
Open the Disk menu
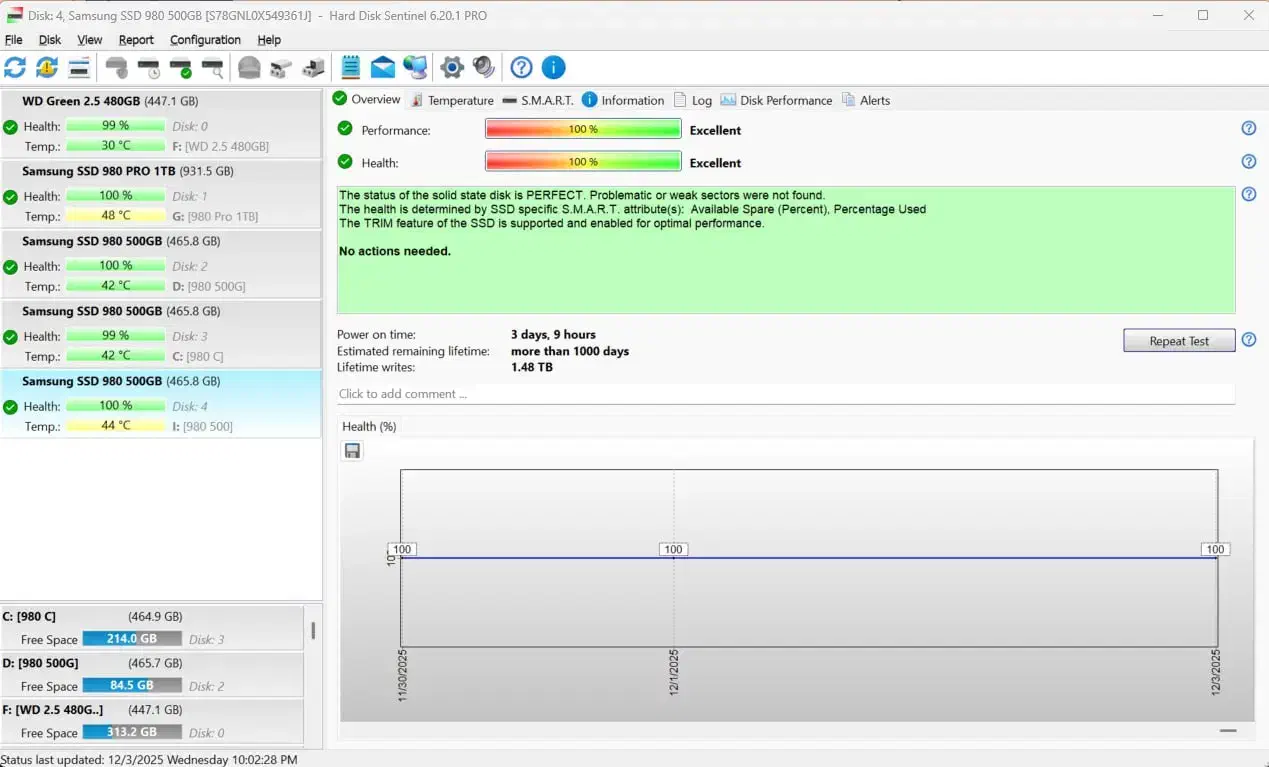pyautogui.click(x=50, y=40)
